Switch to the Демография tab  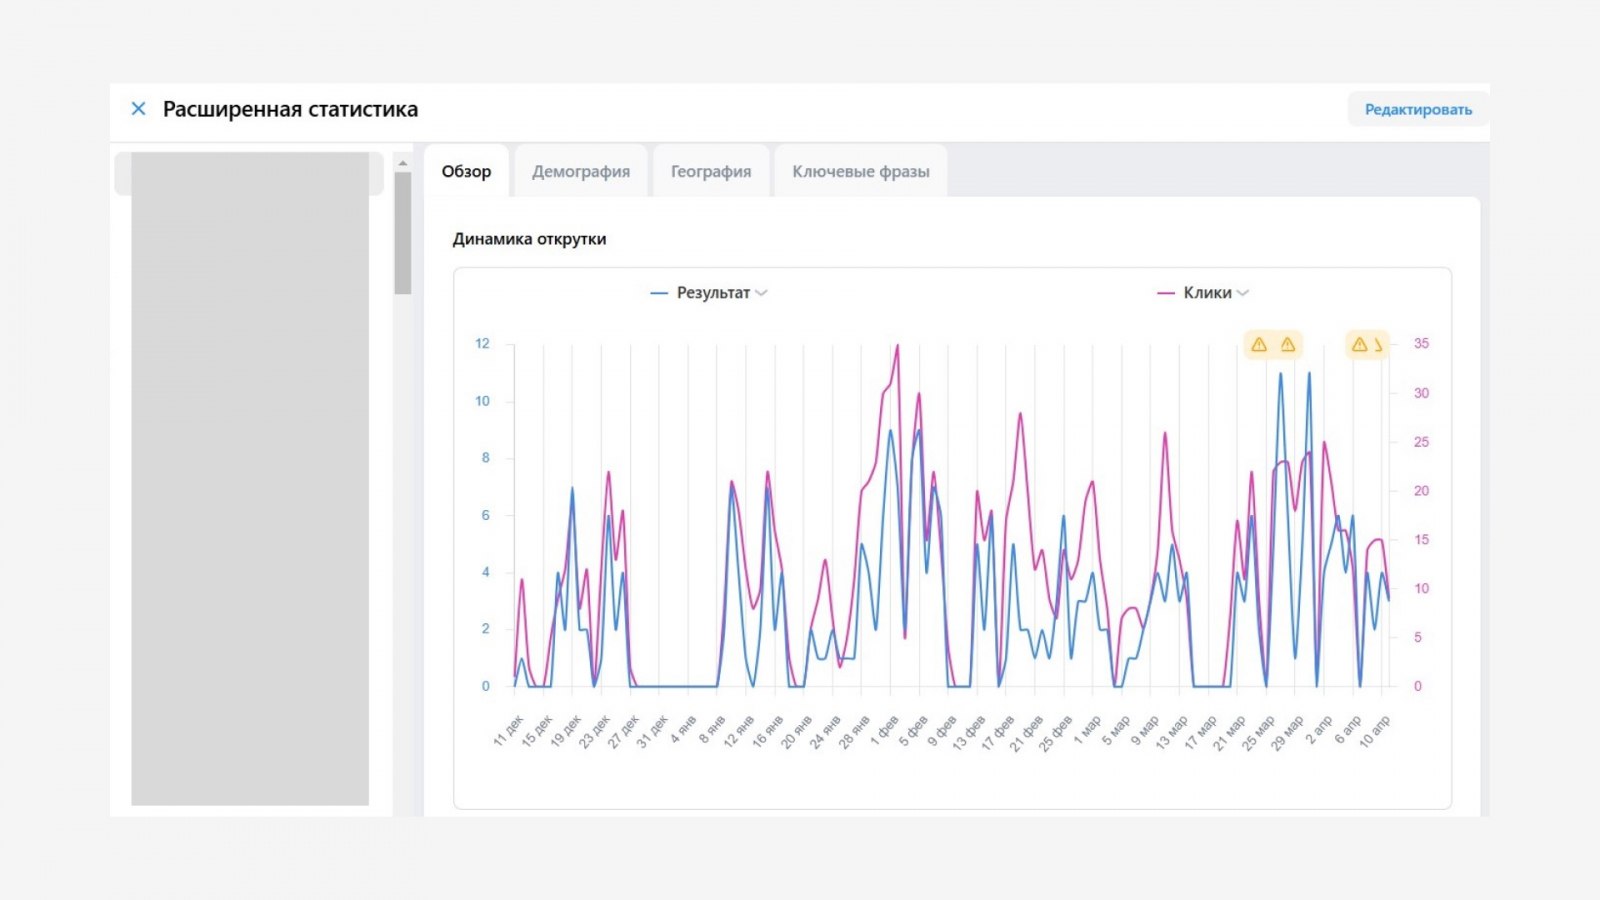(581, 172)
